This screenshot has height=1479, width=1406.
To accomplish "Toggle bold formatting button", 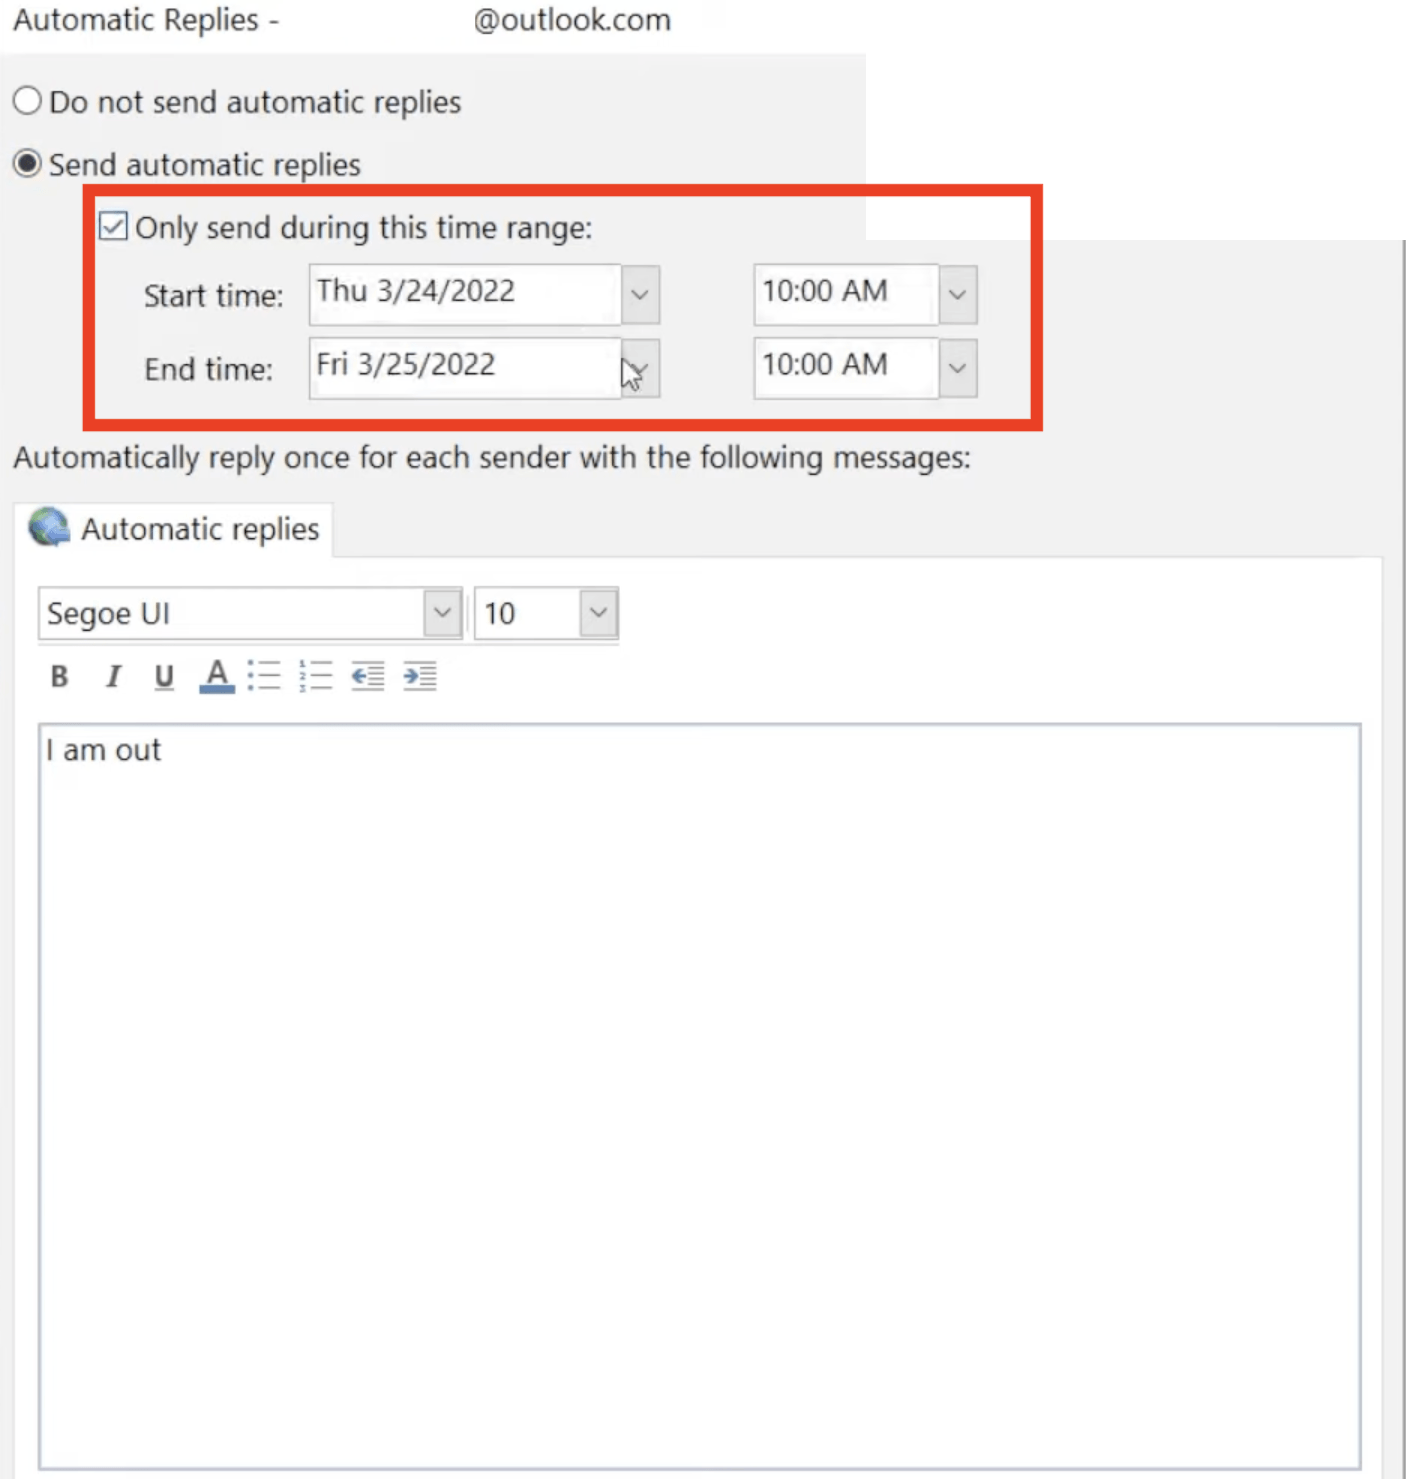I will click(x=59, y=677).
